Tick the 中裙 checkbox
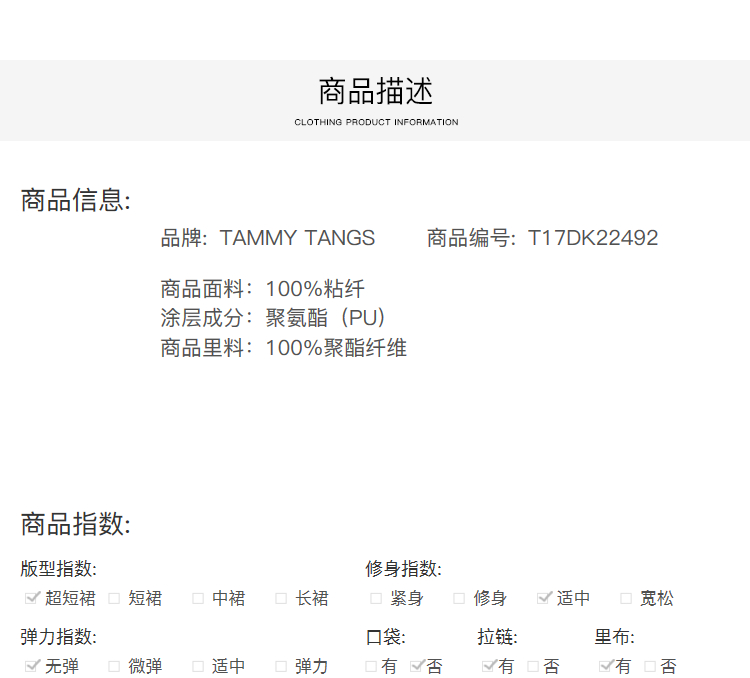Image resolution: width=750 pixels, height=678 pixels. (x=198, y=598)
